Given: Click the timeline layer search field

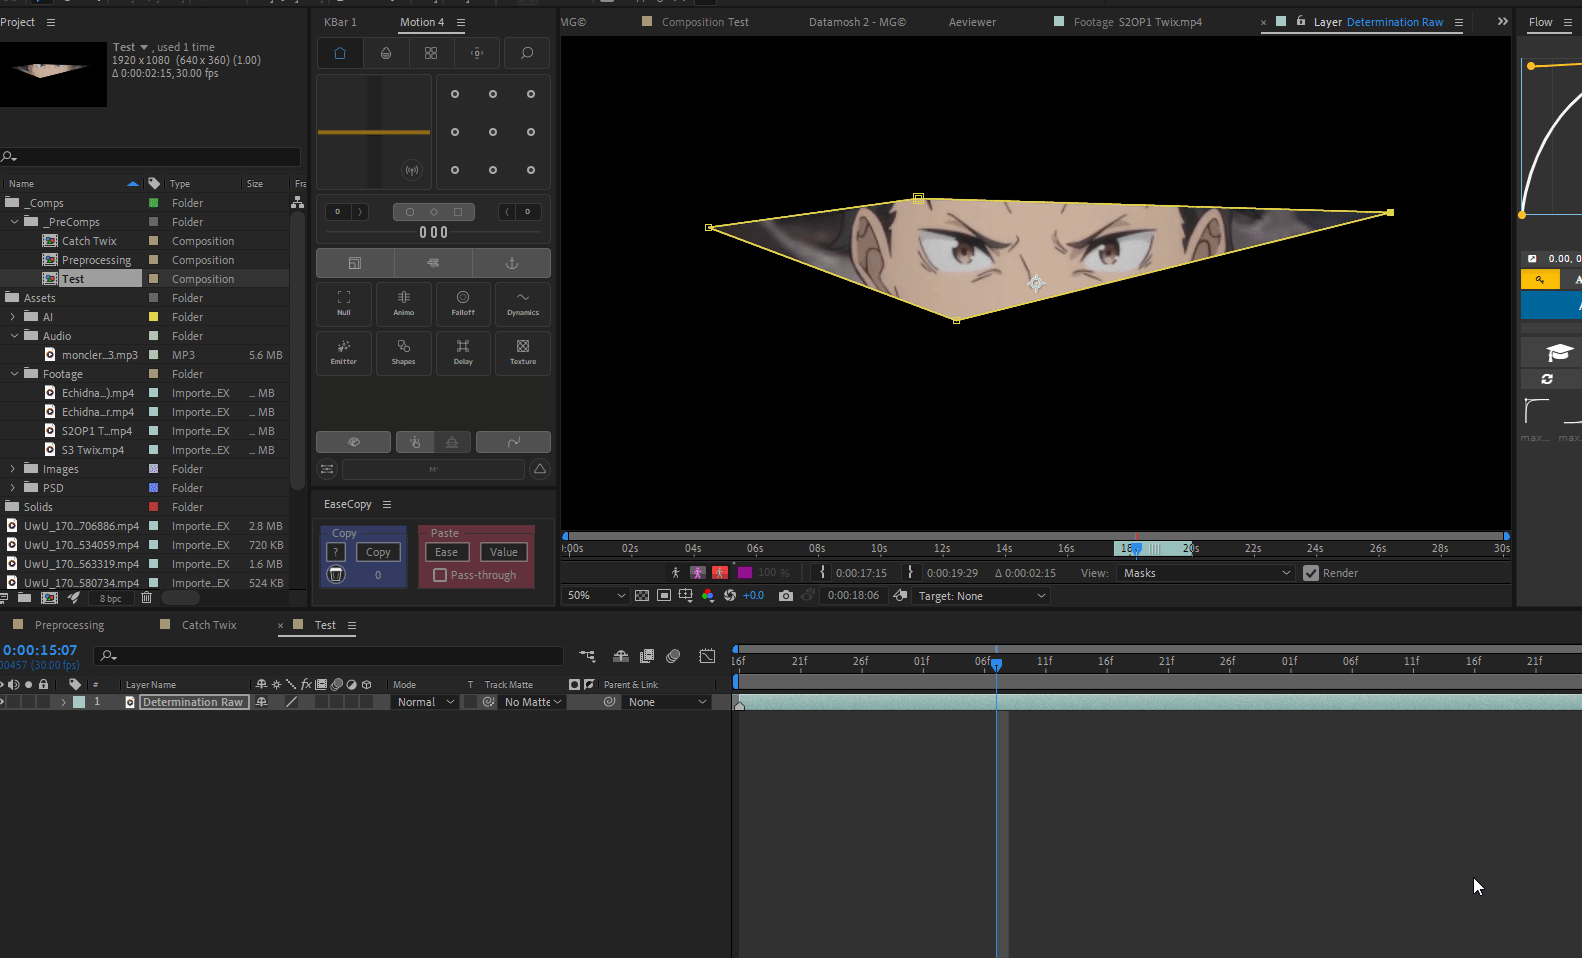Looking at the screenshot, I should (x=329, y=656).
